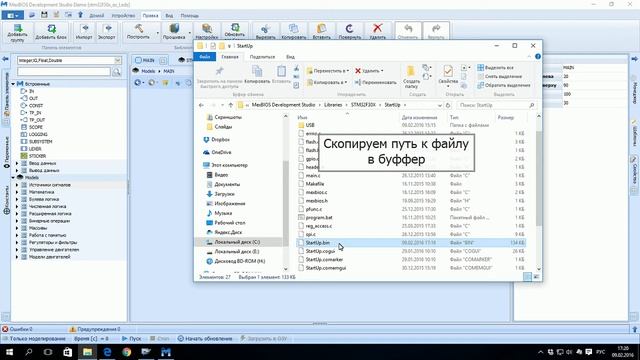Click the Пуск play control in the bottom bar

(131, 339)
